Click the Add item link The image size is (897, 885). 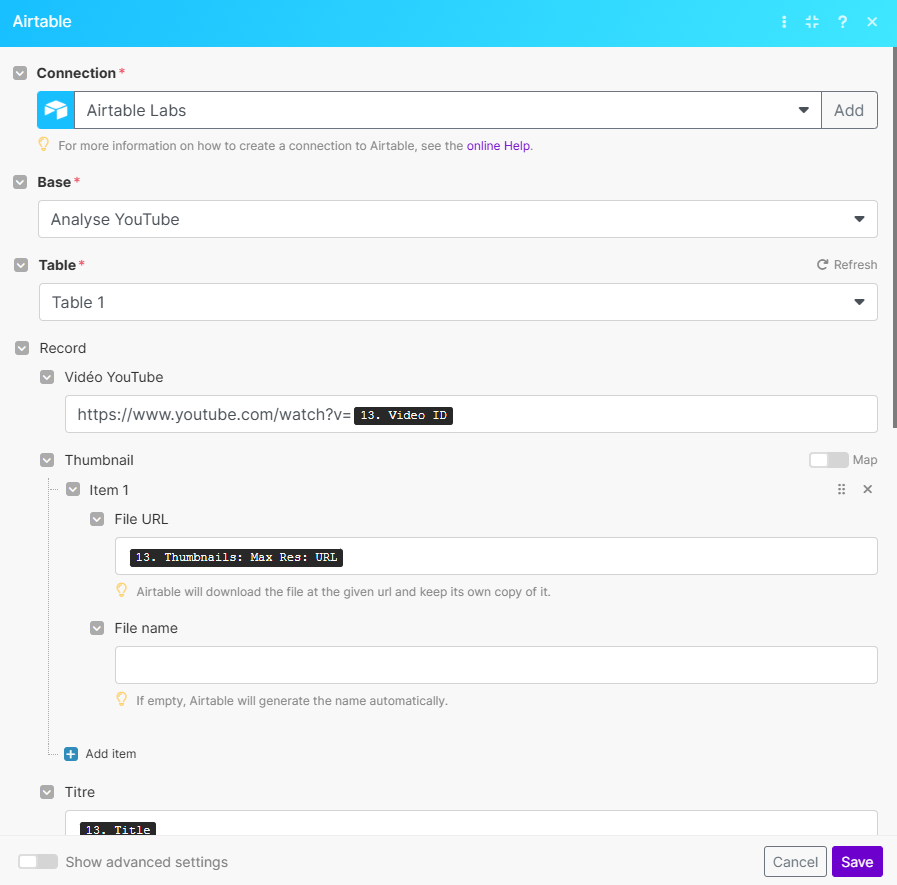pyautogui.click(x=111, y=753)
